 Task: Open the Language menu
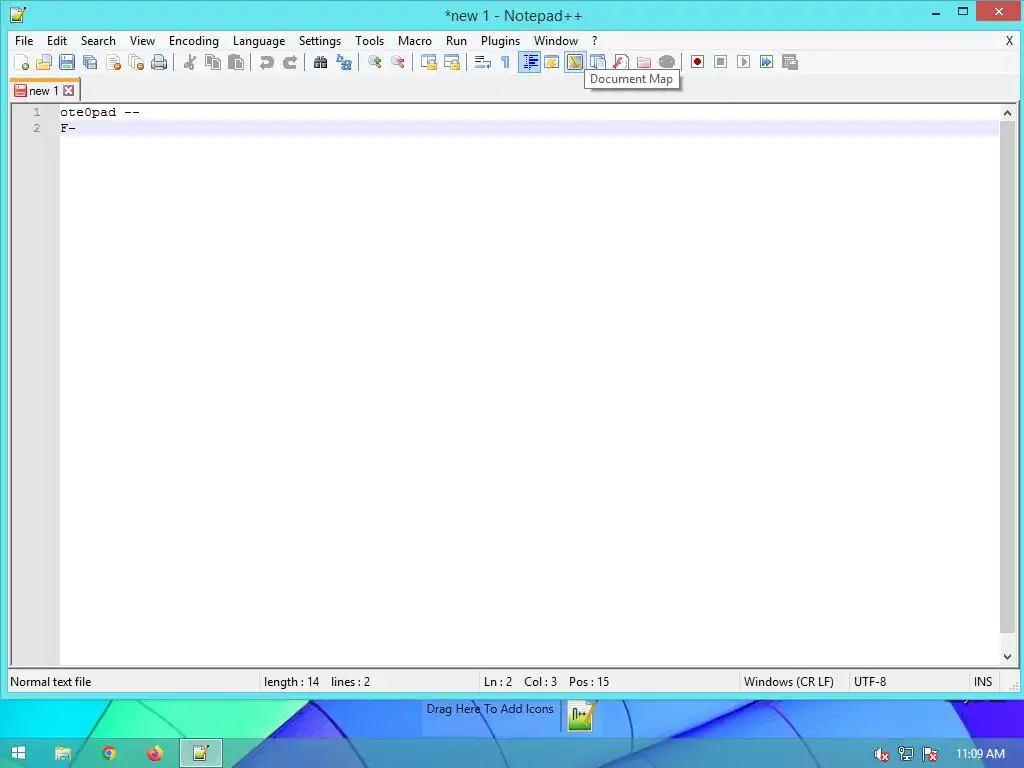pos(259,40)
